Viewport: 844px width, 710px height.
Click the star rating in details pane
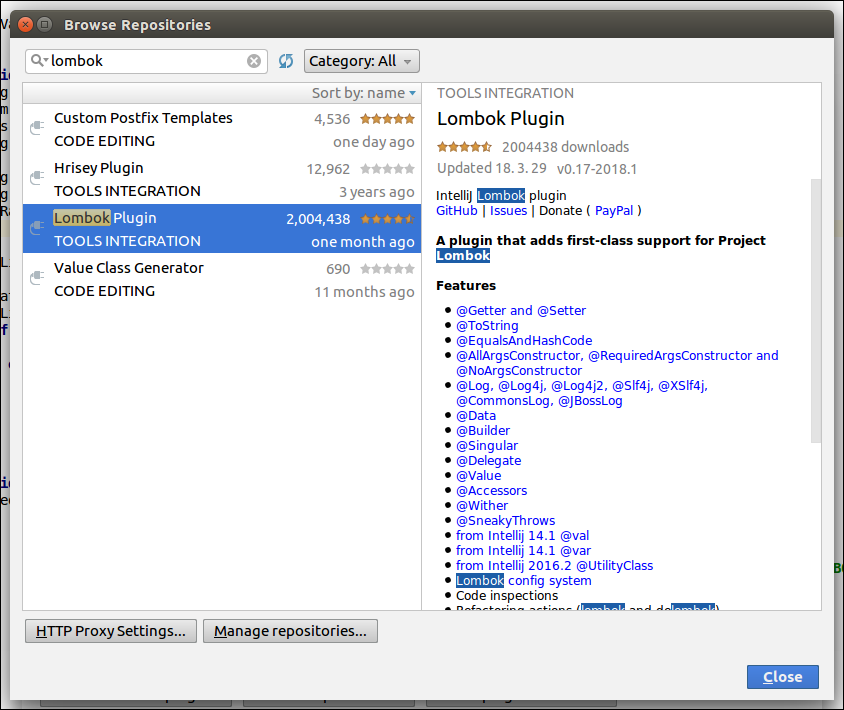click(464, 146)
